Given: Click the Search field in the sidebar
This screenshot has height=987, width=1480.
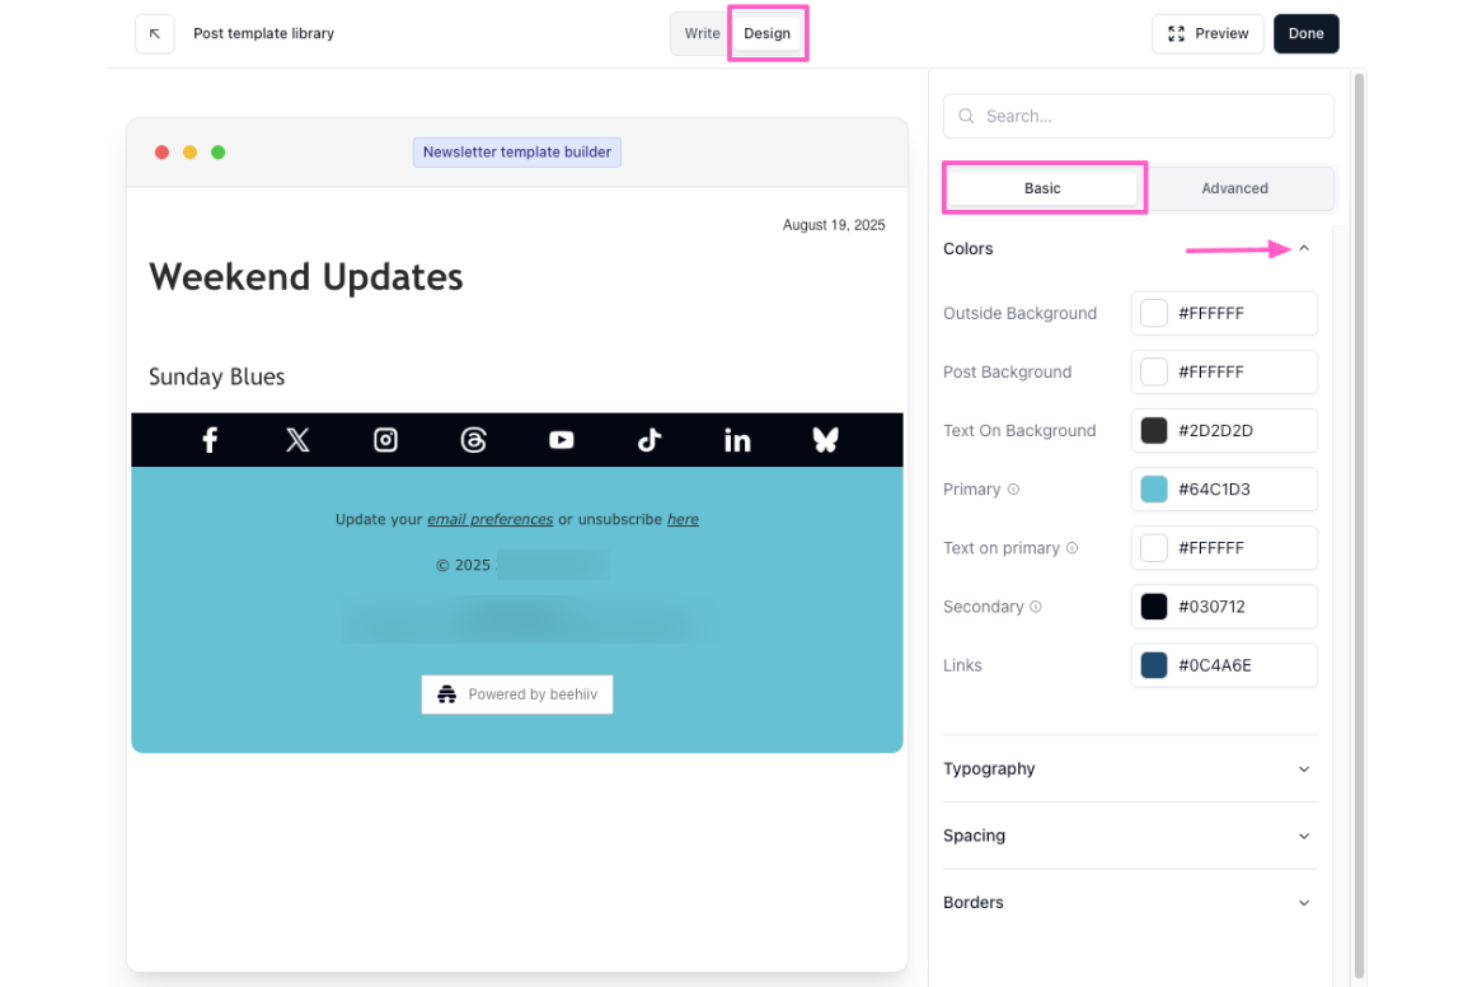Looking at the screenshot, I should [1138, 116].
